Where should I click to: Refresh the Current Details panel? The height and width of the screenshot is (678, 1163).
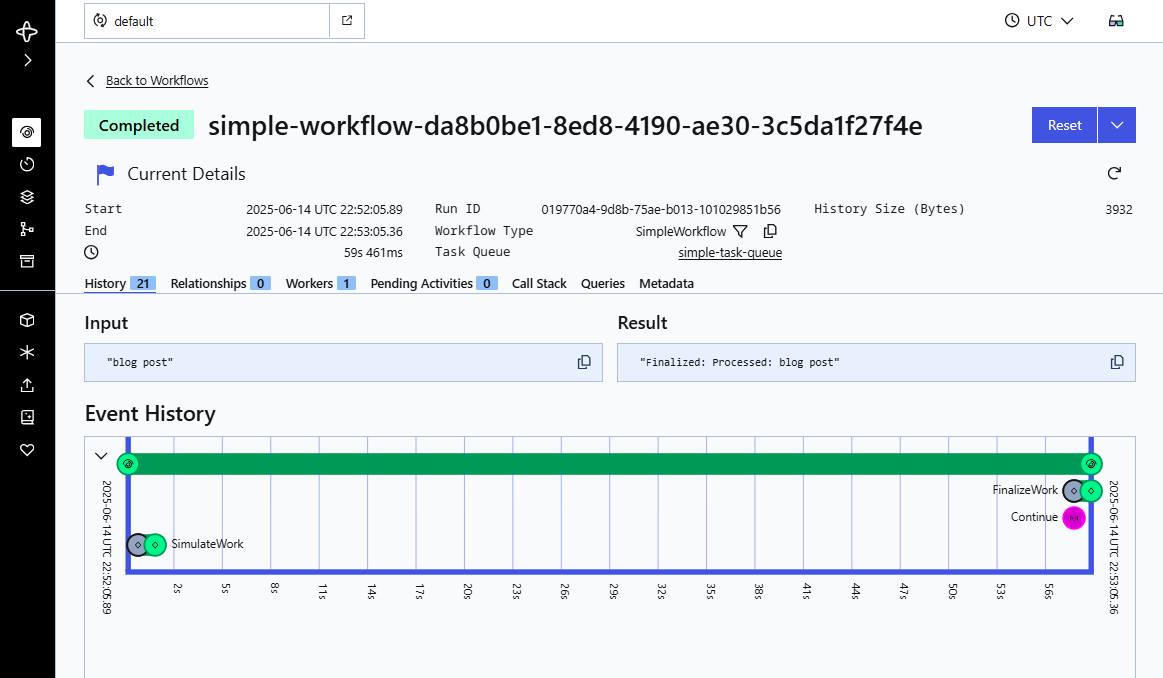click(1114, 173)
